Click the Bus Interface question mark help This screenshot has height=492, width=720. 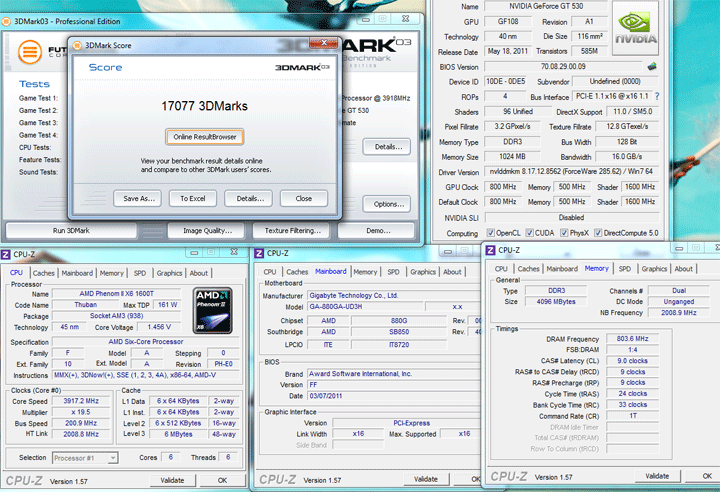click(x=657, y=96)
